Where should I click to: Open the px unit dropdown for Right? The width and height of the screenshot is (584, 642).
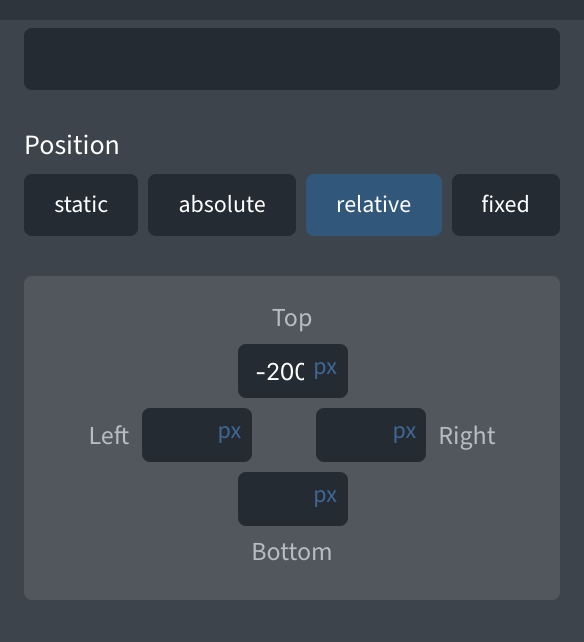click(404, 432)
